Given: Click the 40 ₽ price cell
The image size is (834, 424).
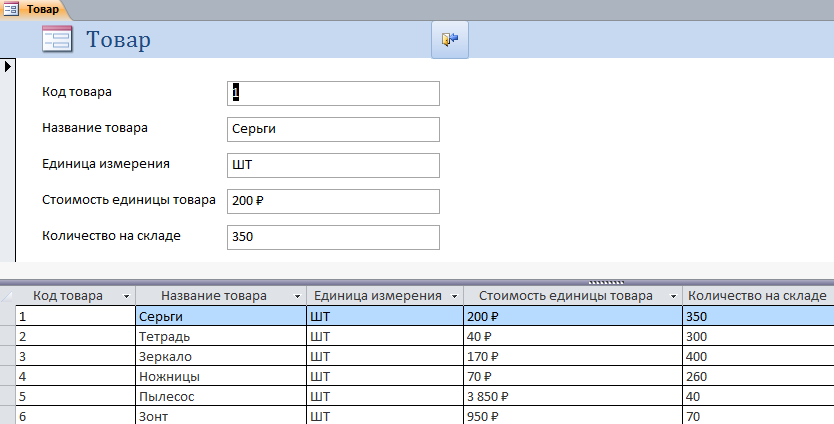Looking at the screenshot, I should tap(573, 336).
